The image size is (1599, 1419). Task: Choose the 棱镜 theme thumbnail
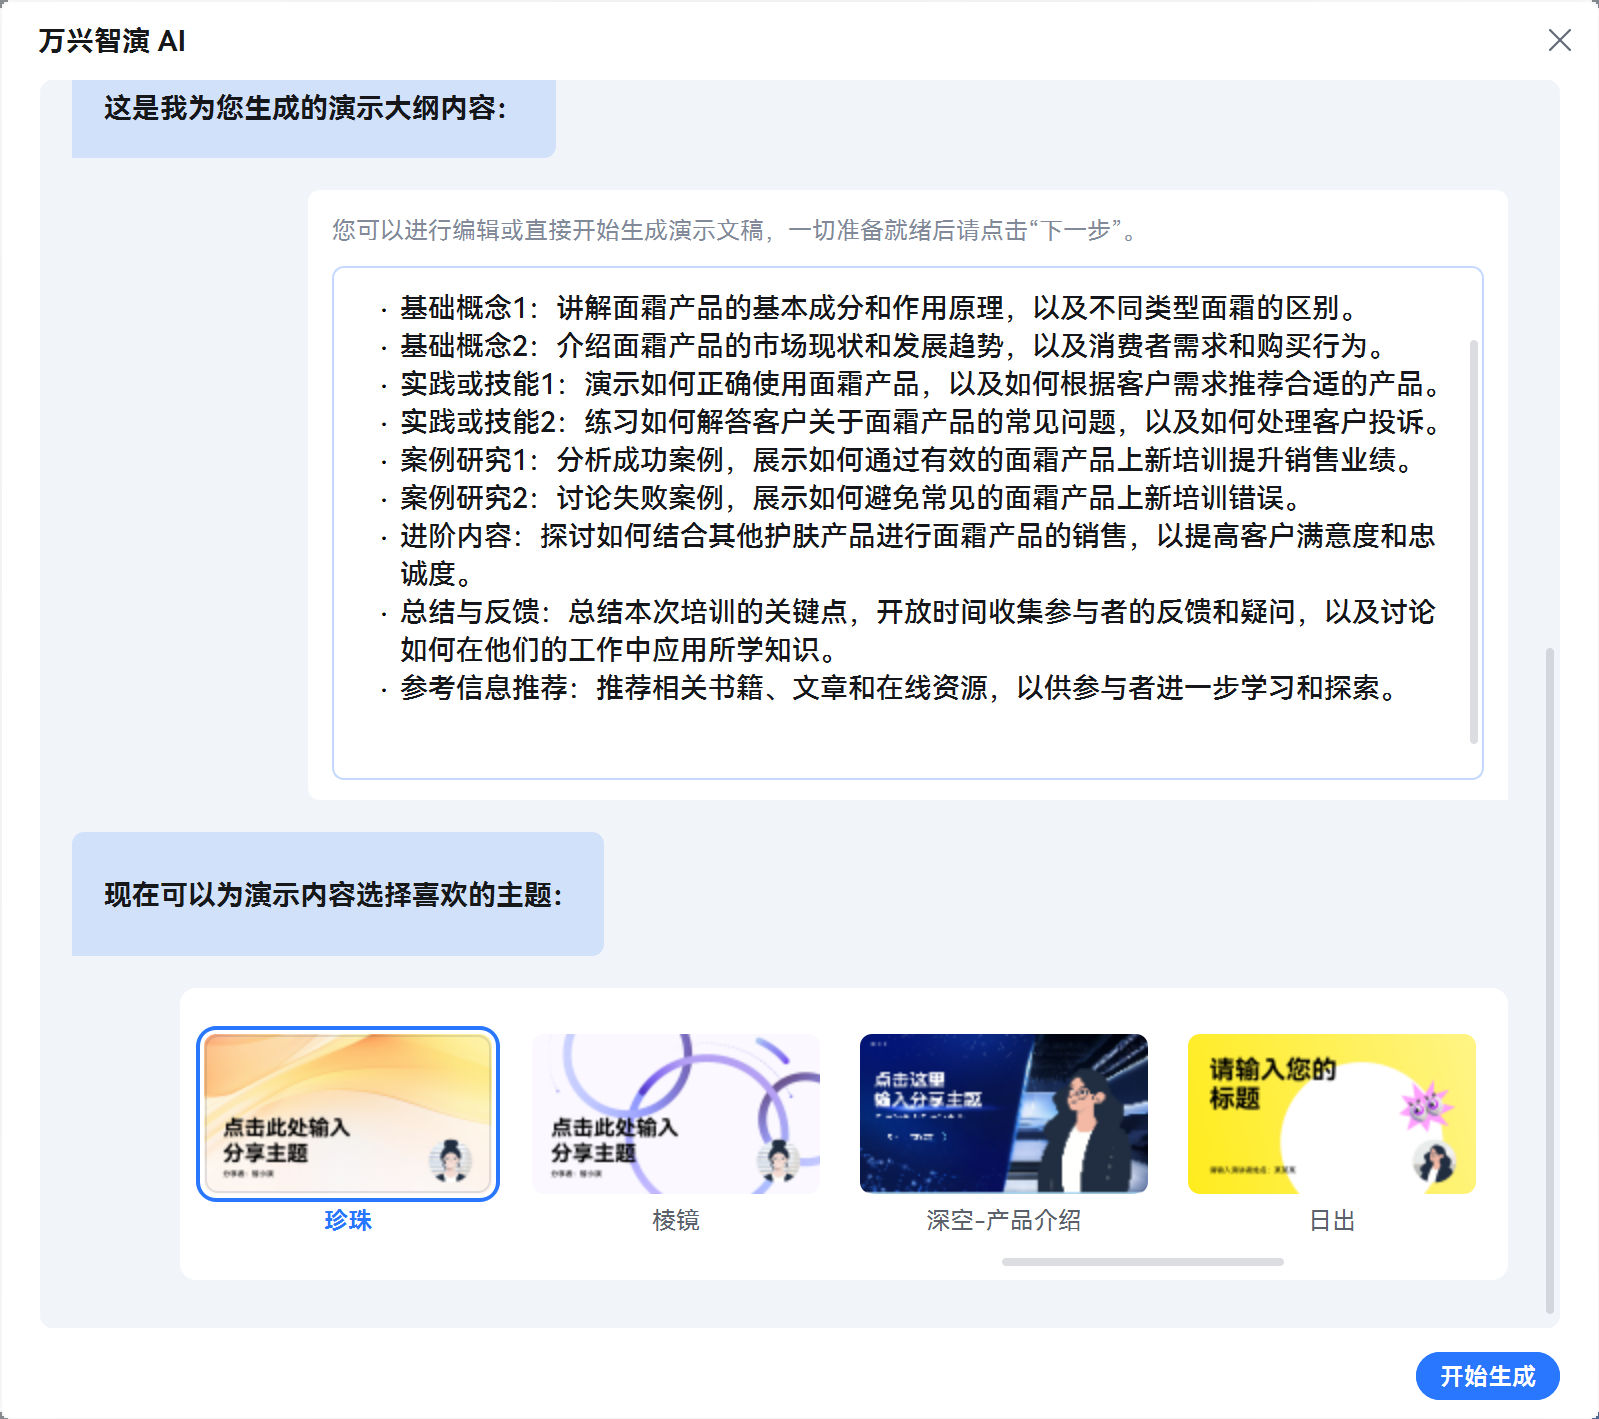[676, 1114]
